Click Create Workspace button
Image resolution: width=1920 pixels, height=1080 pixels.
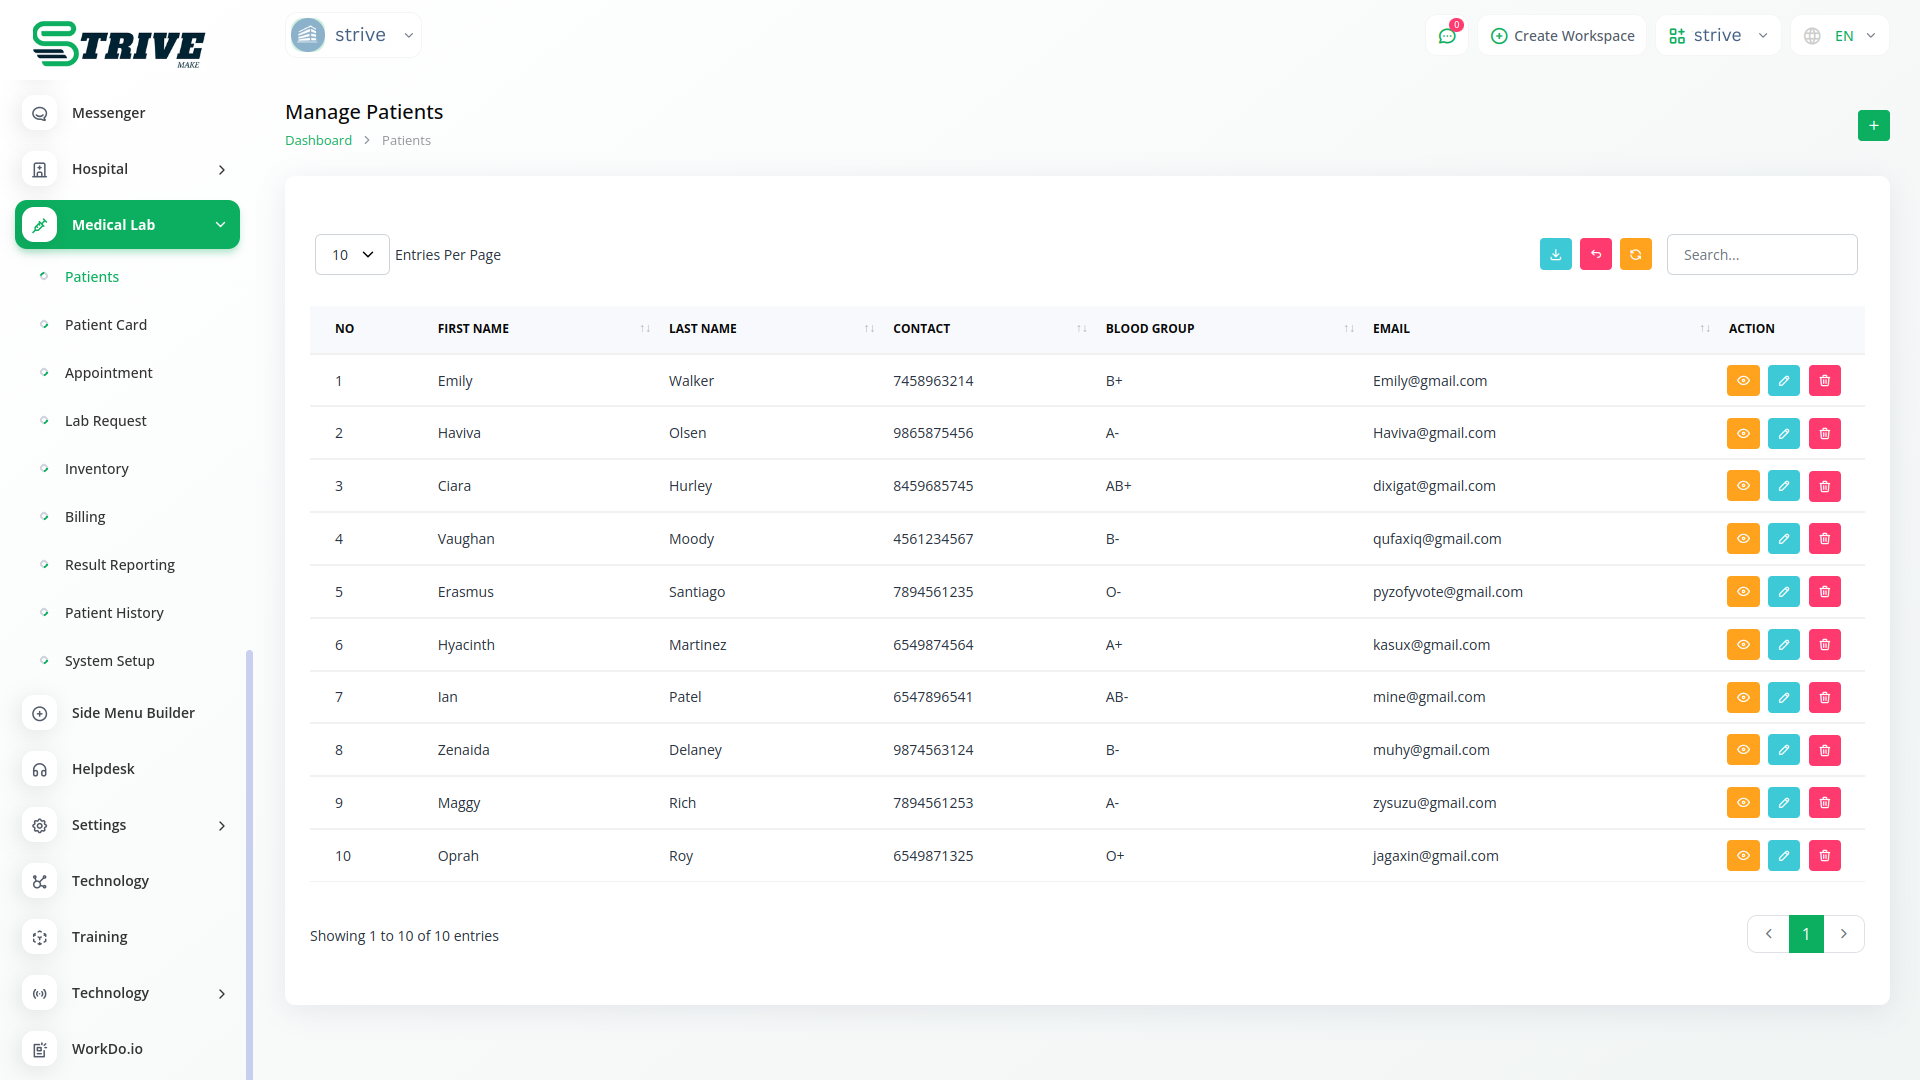[x=1562, y=36]
